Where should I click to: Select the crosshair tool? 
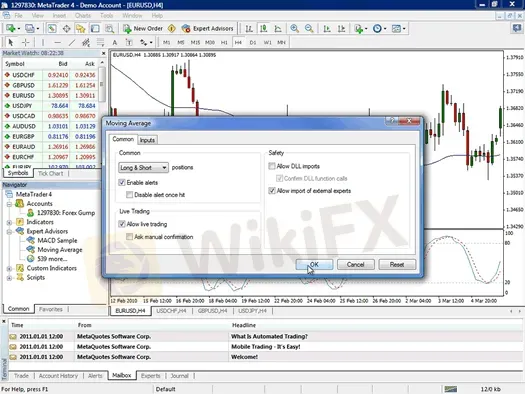point(25,42)
